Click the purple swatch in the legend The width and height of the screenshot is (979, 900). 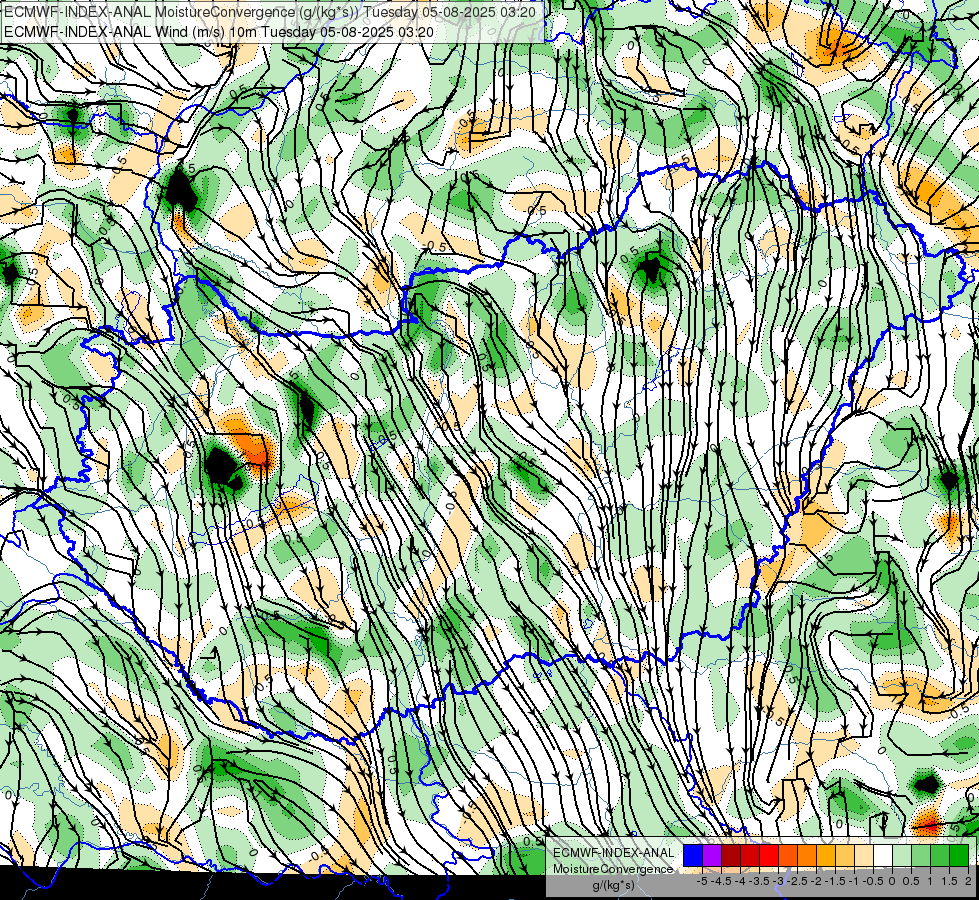coord(712,855)
